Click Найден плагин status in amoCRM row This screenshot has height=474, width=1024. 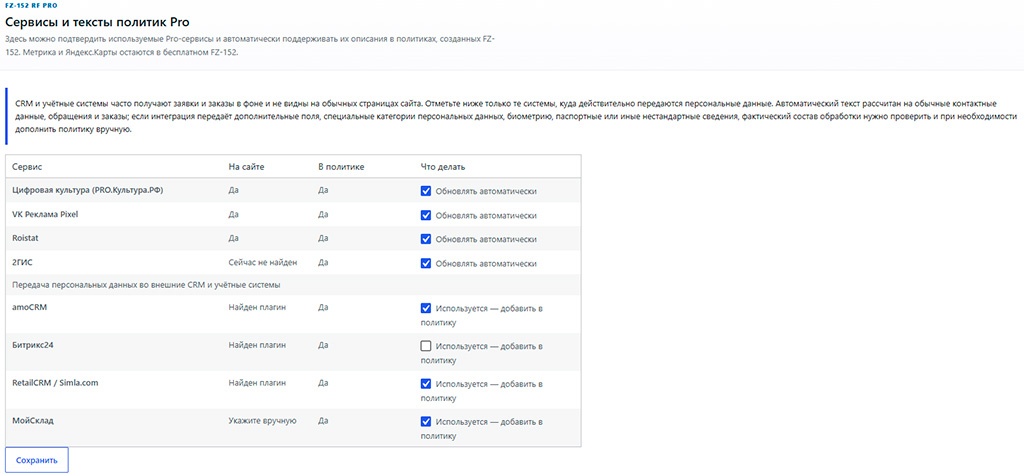pyautogui.click(x=257, y=308)
